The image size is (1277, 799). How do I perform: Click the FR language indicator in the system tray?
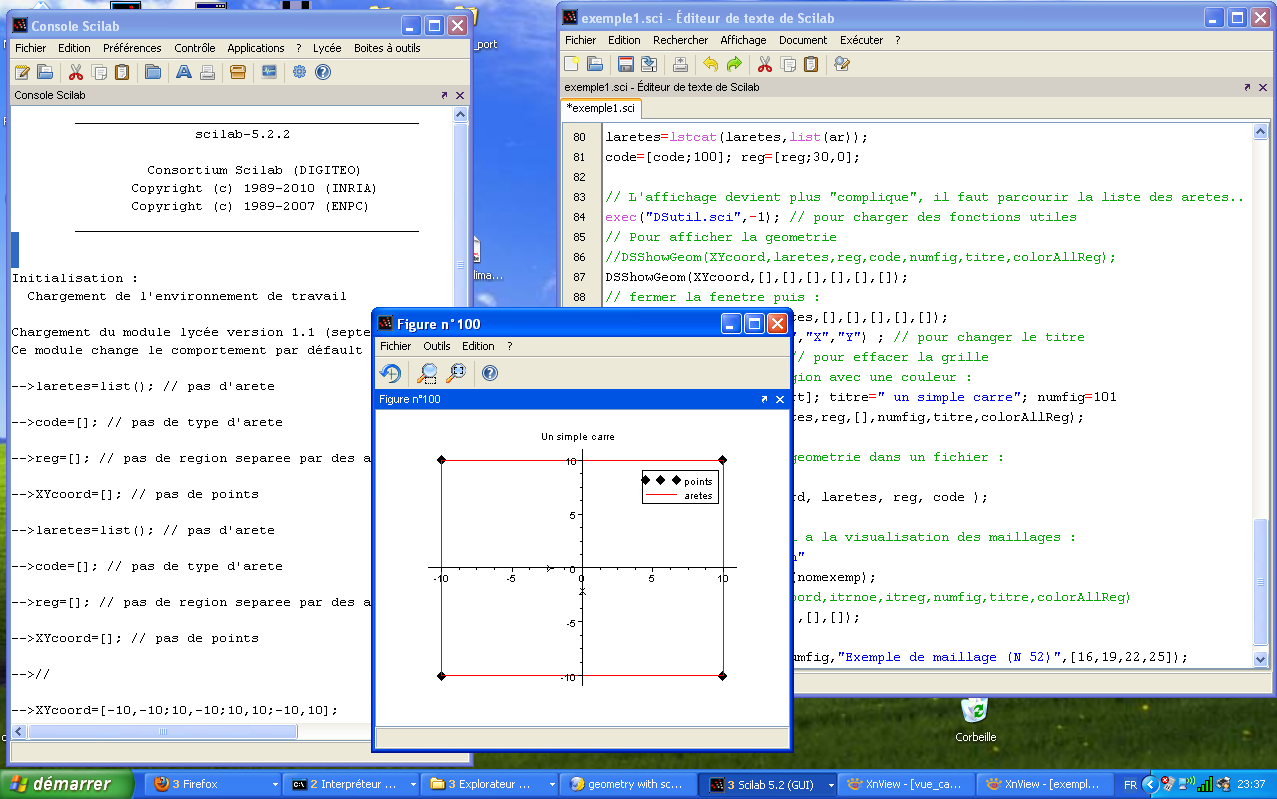tap(1130, 784)
